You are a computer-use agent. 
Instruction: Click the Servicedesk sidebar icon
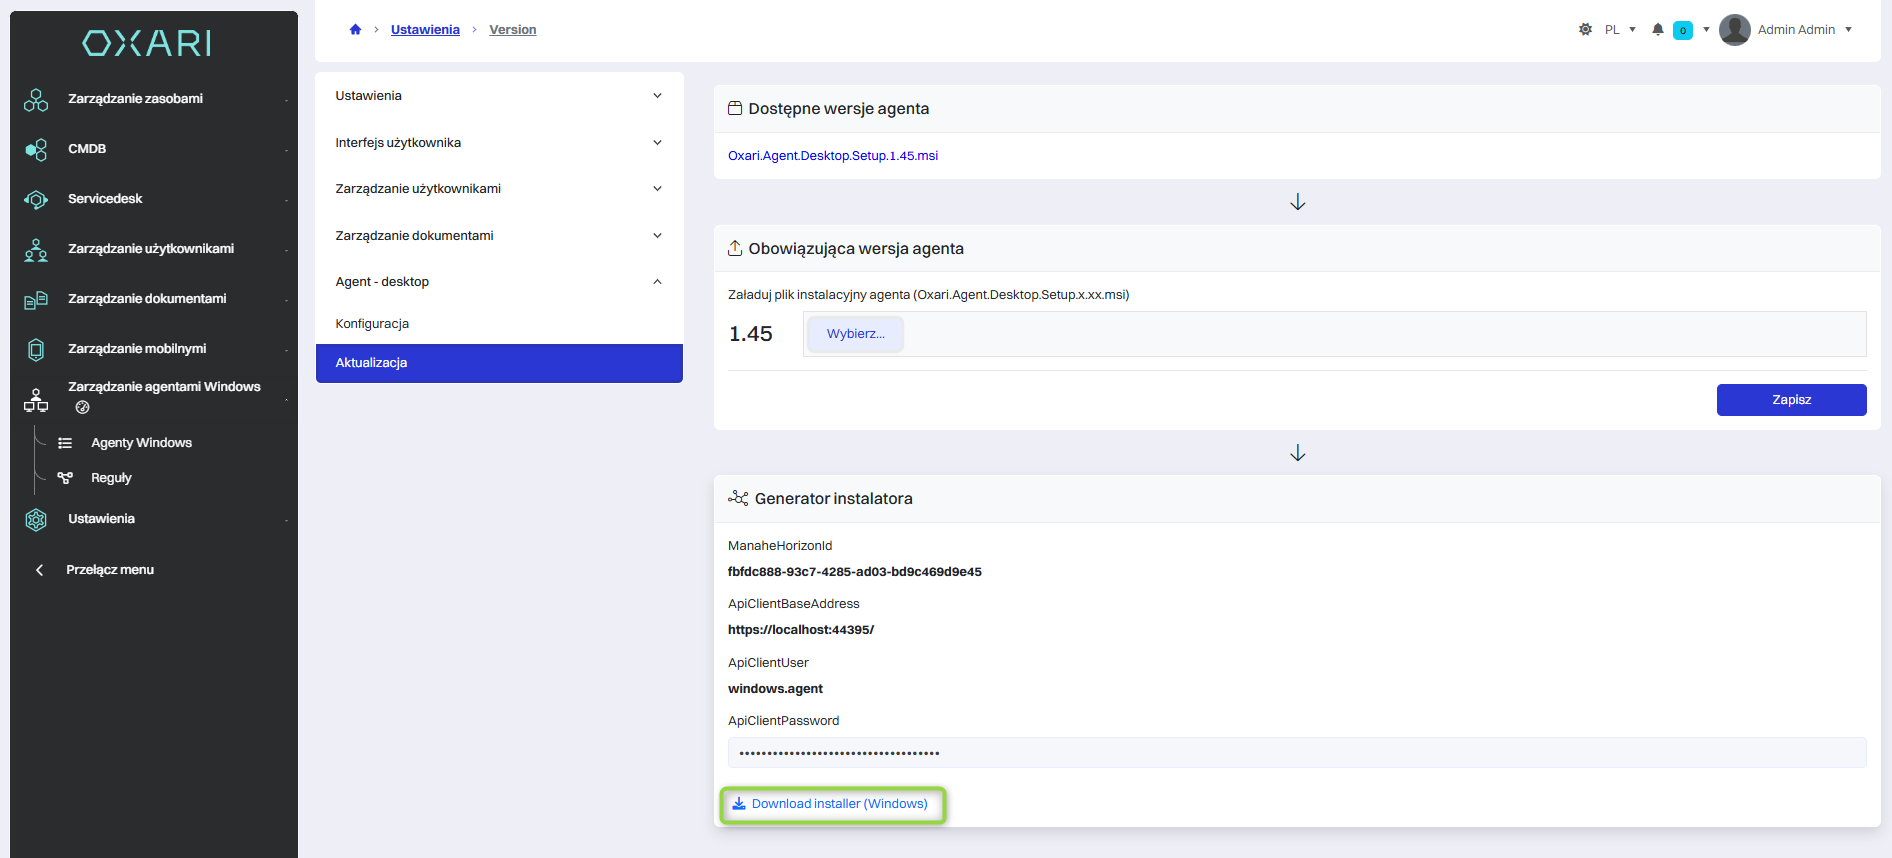[36, 199]
